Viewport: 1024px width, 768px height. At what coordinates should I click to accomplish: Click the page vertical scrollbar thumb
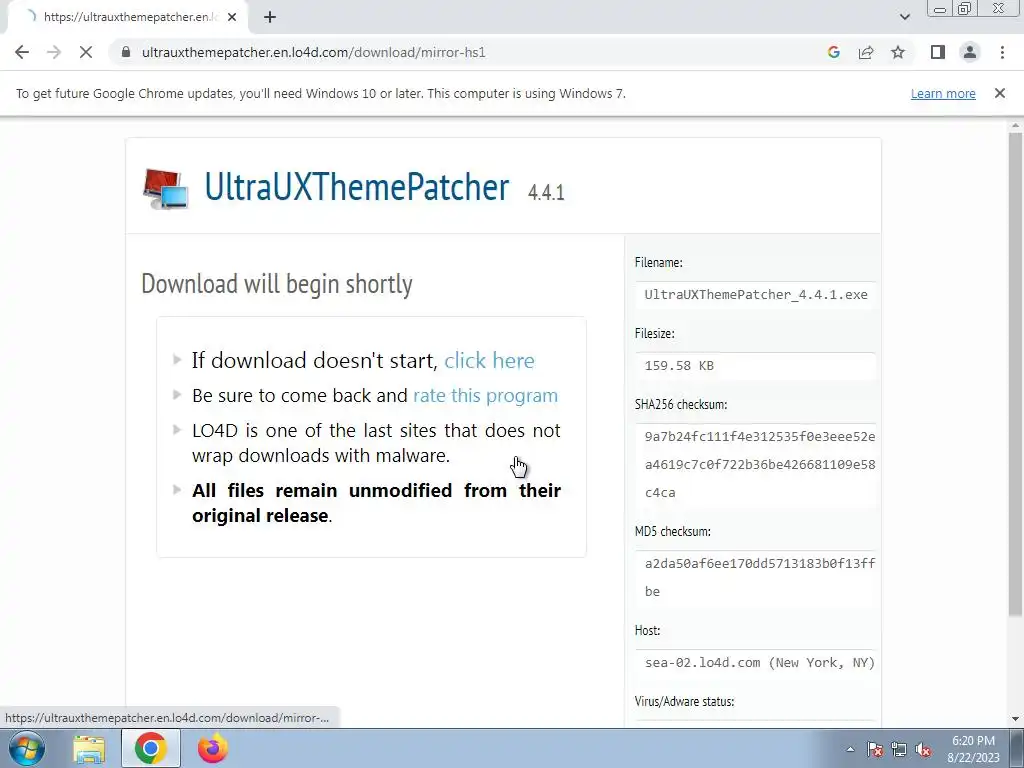(1015, 374)
